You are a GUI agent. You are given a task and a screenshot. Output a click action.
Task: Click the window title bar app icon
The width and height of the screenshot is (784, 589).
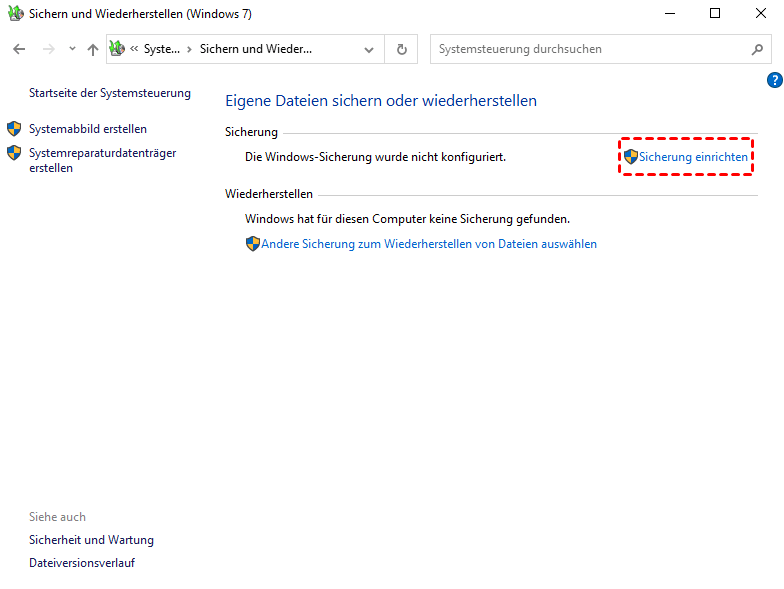(16, 14)
